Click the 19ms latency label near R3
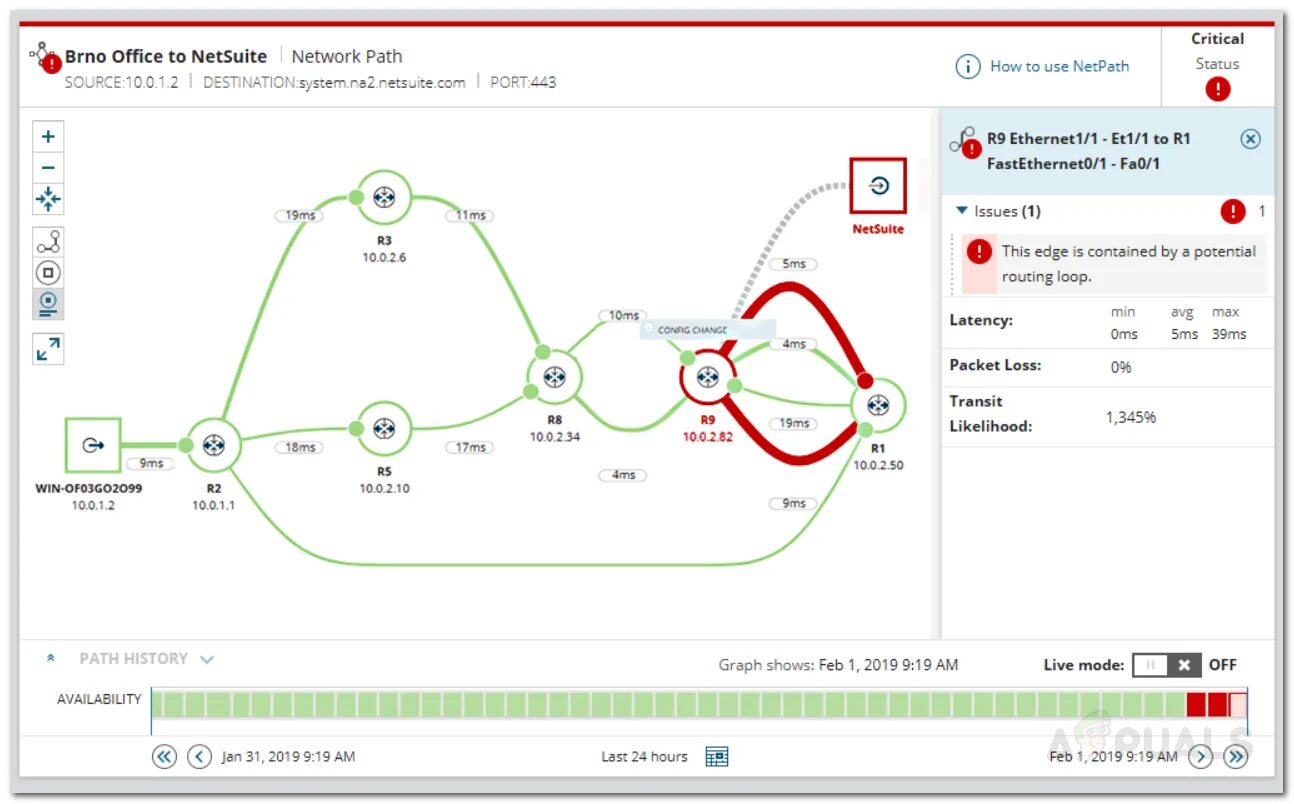Image resolution: width=1294 pixels, height=804 pixels. click(x=301, y=215)
